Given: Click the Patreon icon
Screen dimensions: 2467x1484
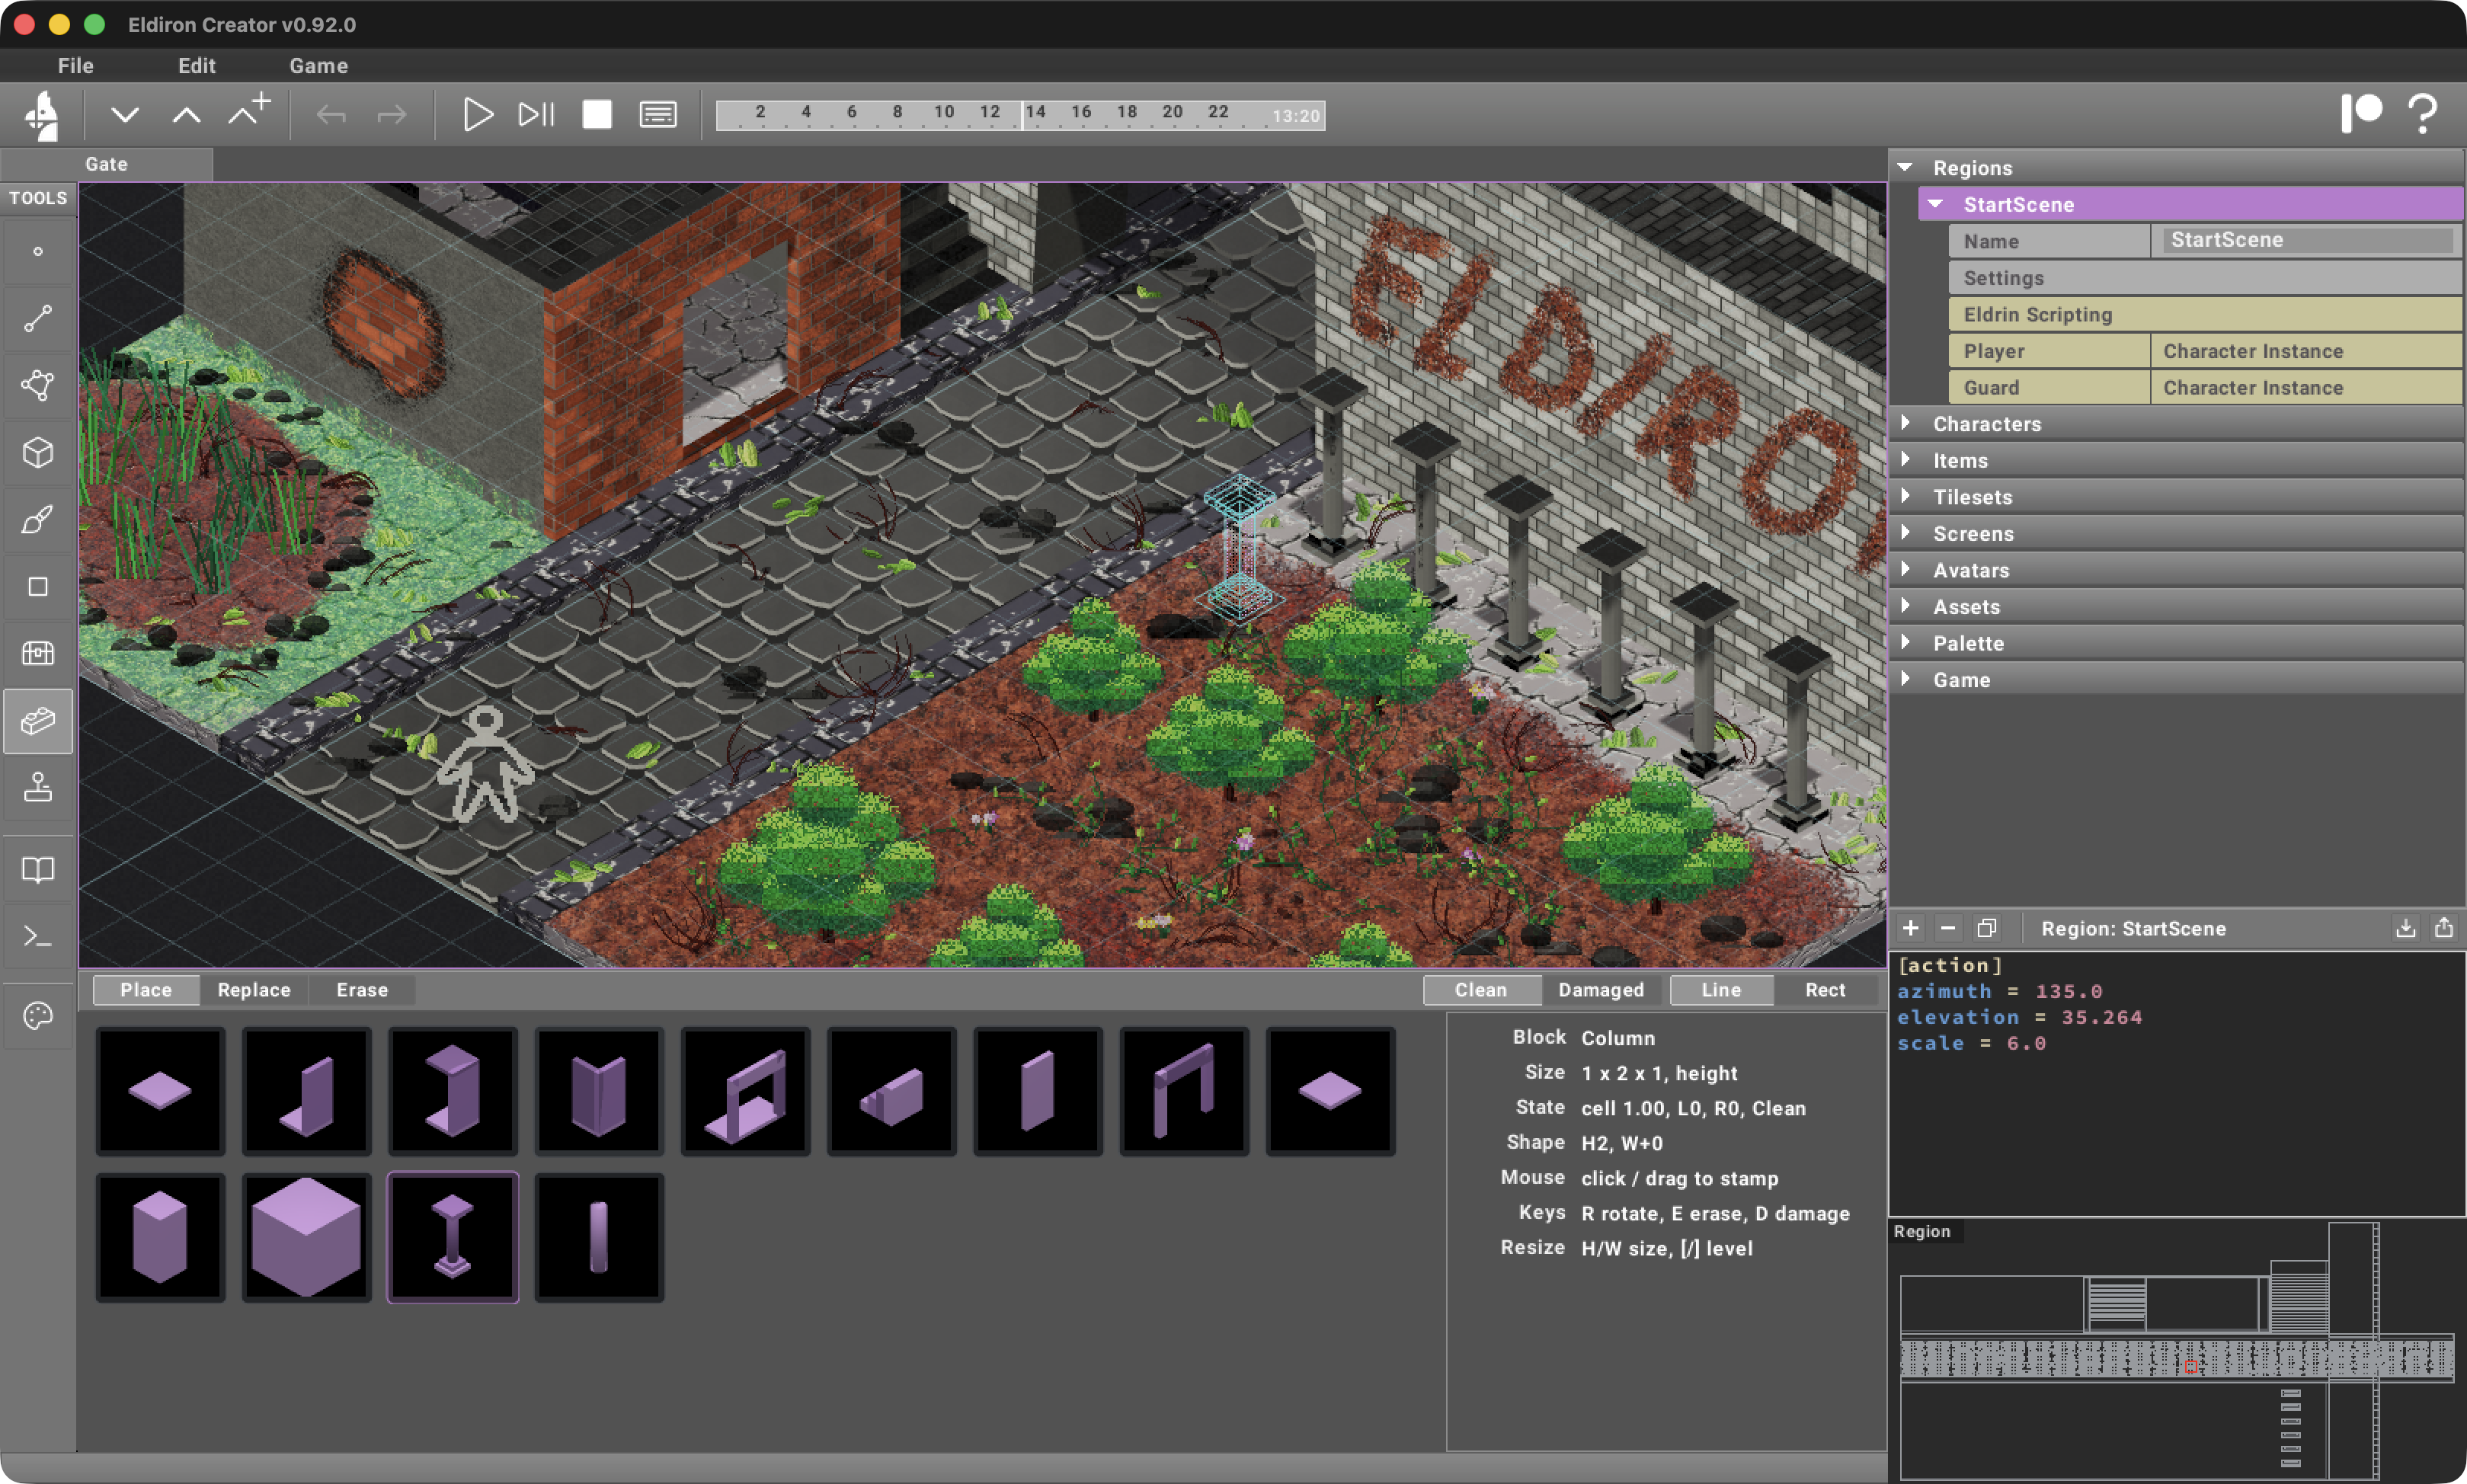Looking at the screenshot, I should [x=2361, y=113].
